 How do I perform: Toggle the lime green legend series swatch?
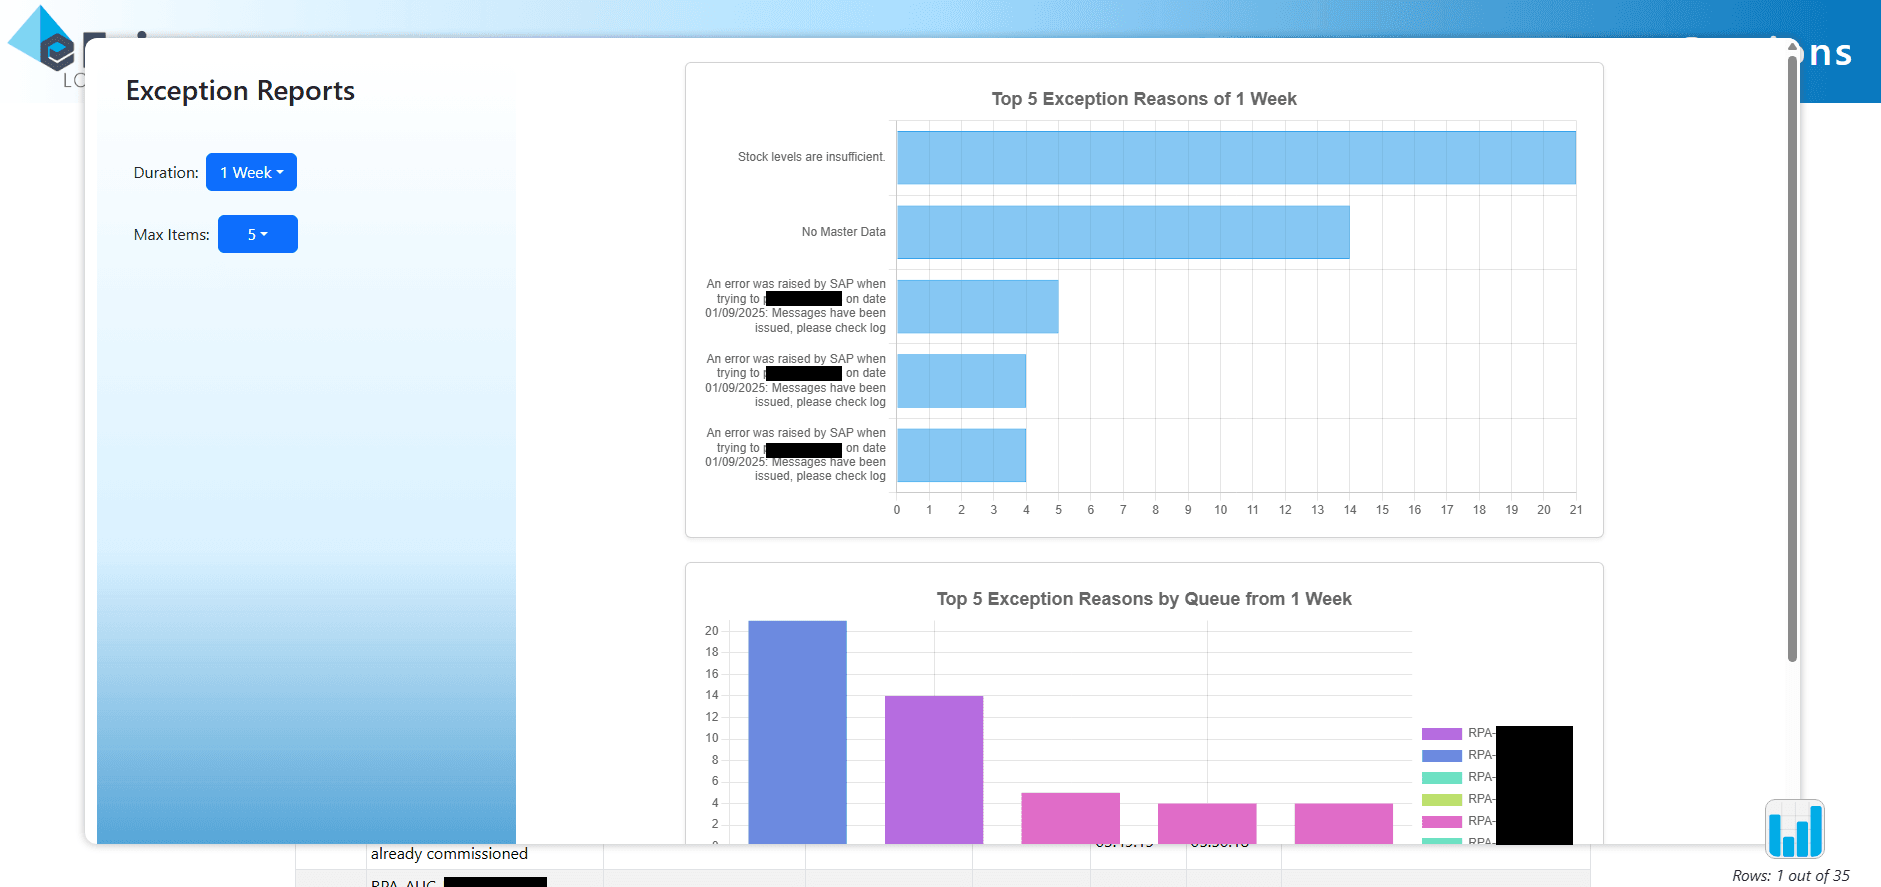coord(1441,800)
